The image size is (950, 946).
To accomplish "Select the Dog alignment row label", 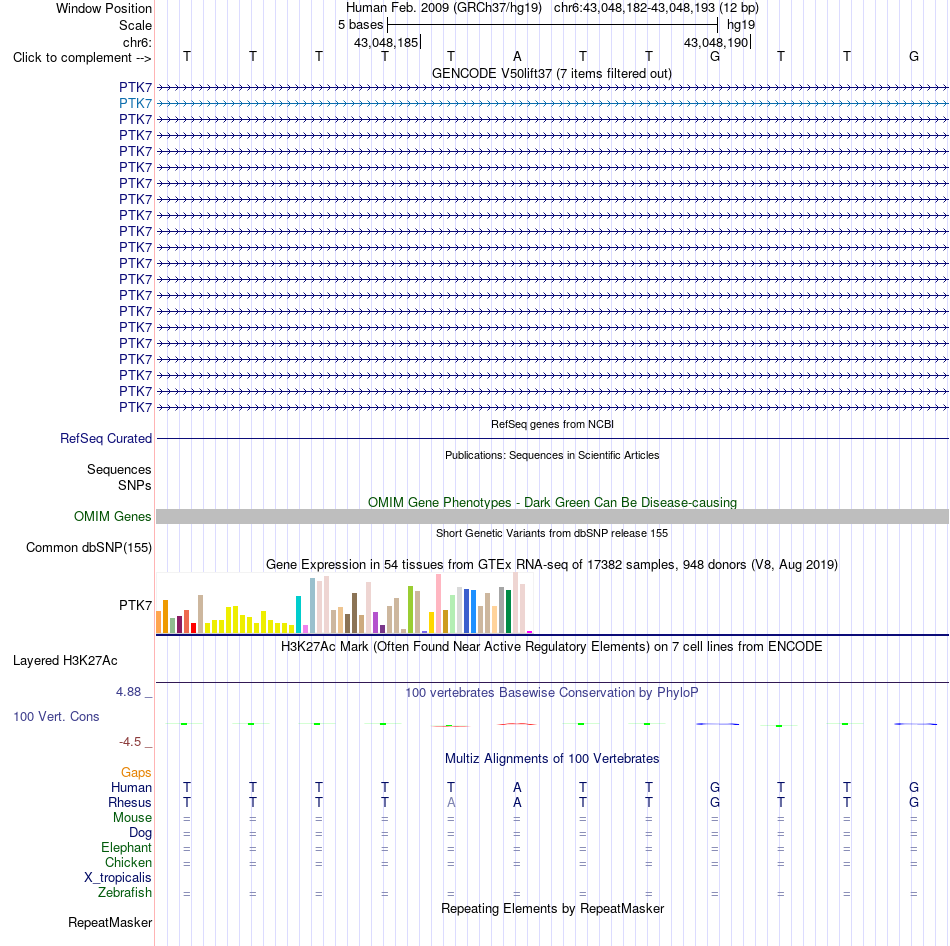I will [x=140, y=833].
